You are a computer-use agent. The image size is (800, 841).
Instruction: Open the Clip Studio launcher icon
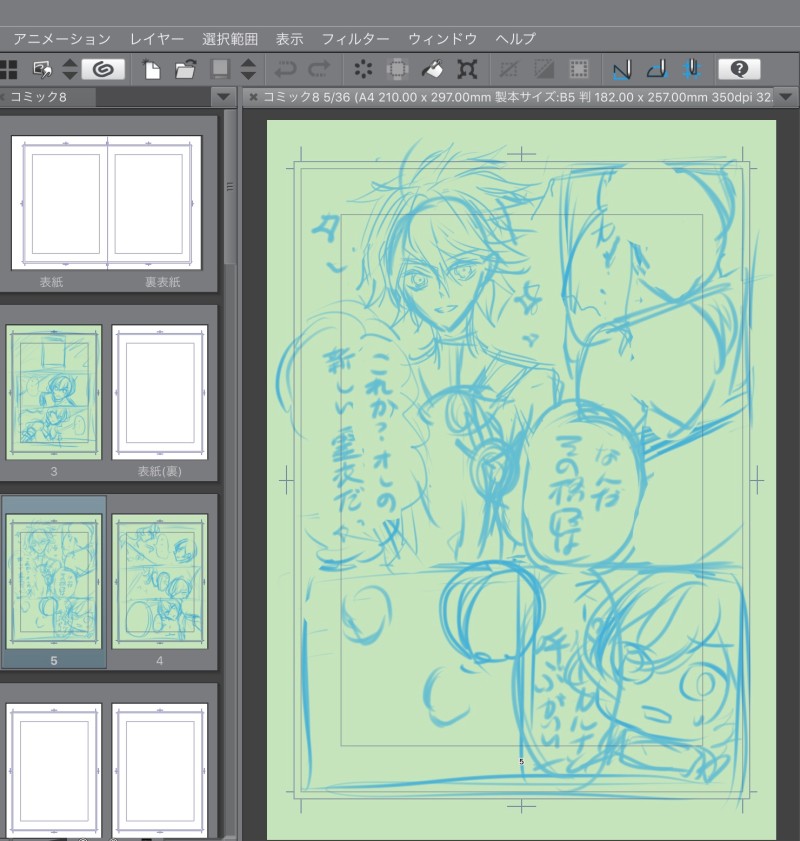click(x=103, y=69)
